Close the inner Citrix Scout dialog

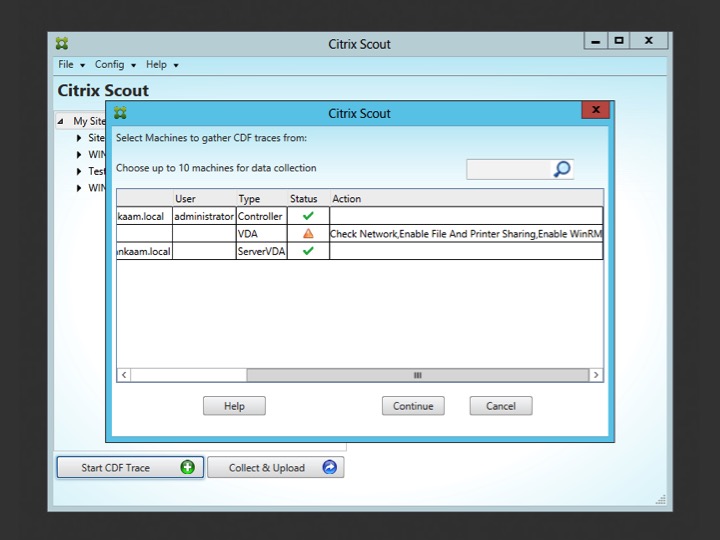click(596, 110)
